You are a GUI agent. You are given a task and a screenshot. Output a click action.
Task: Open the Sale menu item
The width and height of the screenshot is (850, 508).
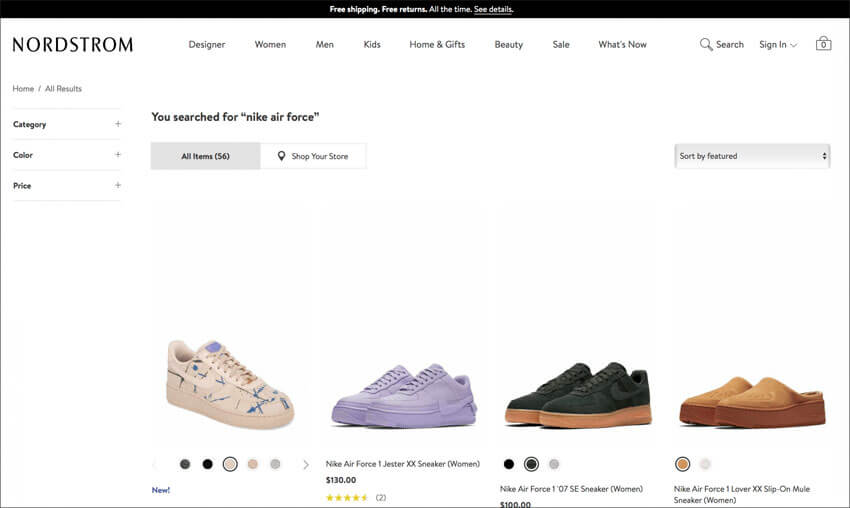tap(561, 44)
